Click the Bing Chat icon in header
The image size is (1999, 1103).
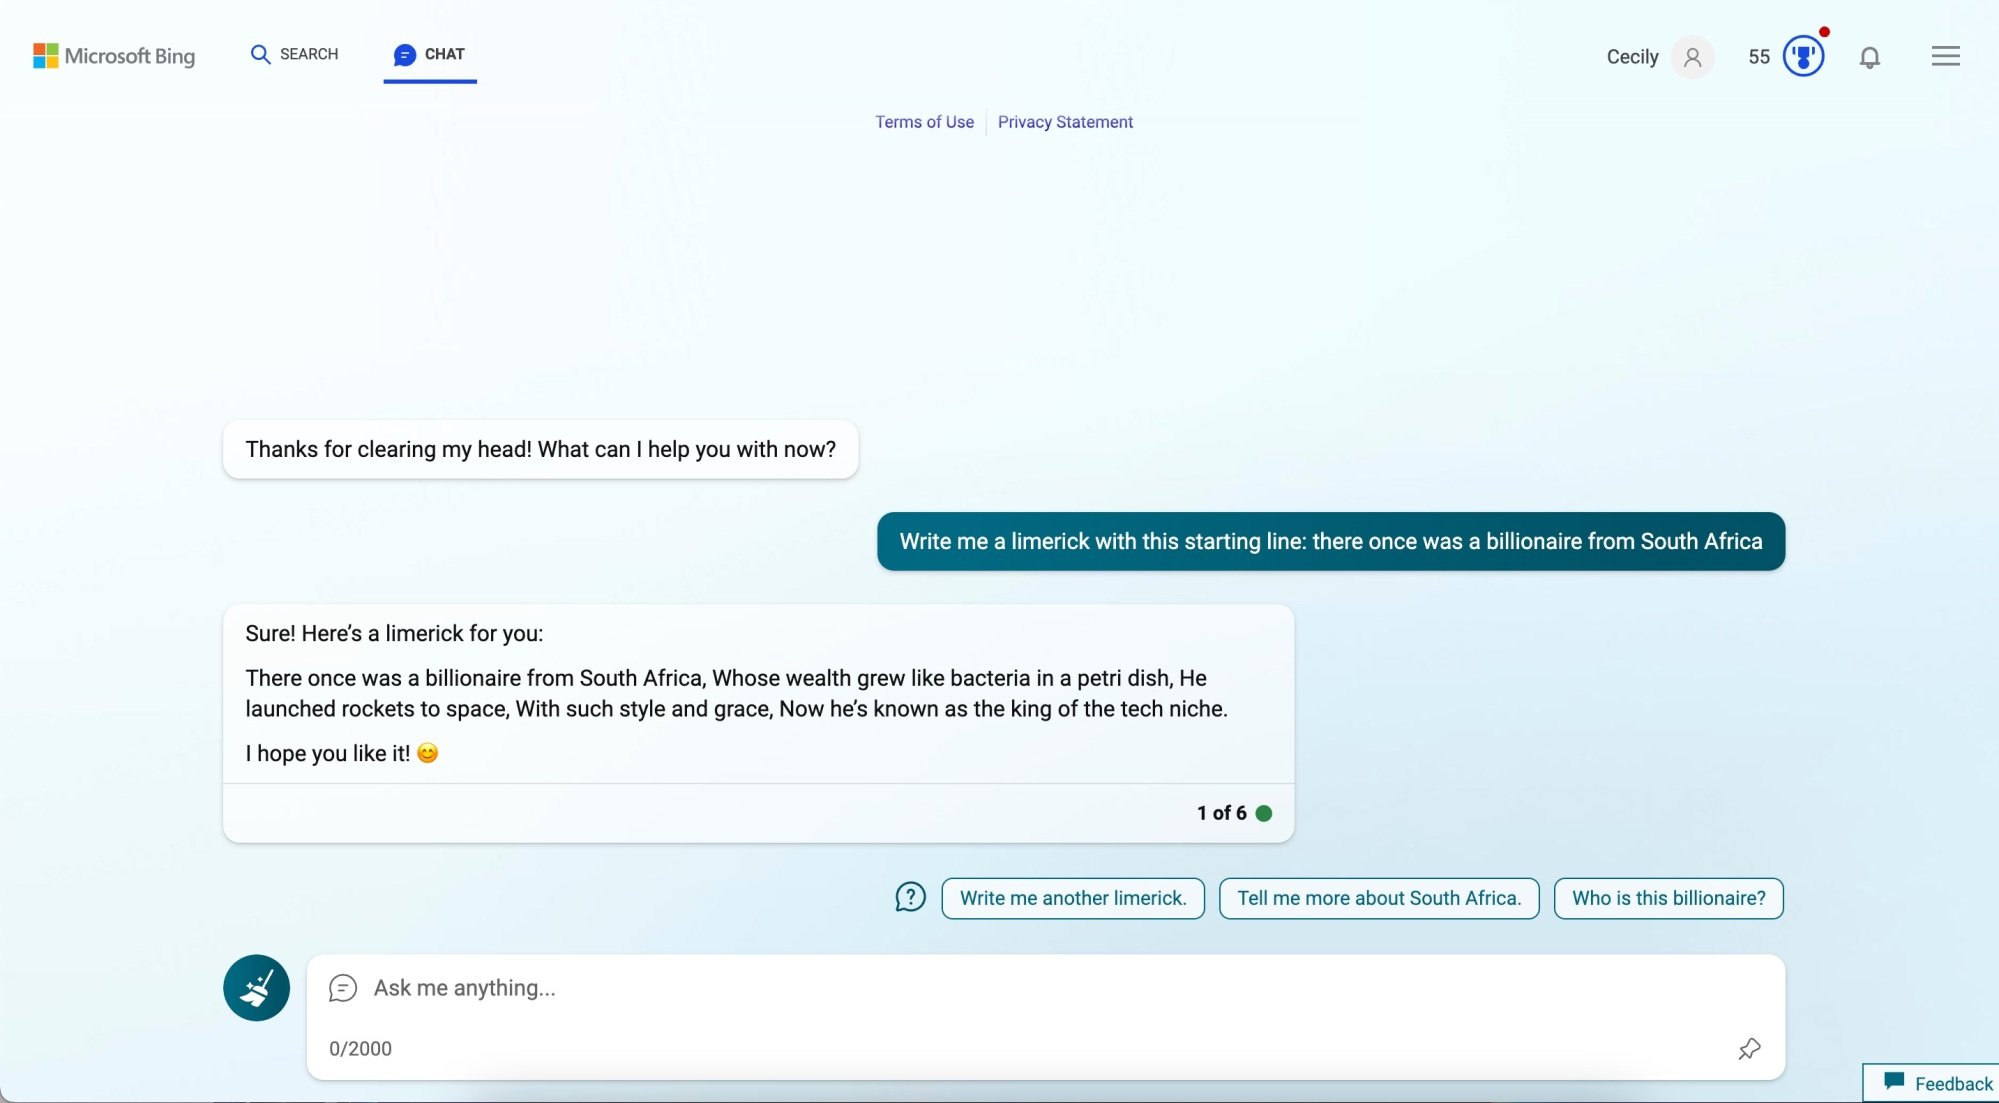[405, 54]
